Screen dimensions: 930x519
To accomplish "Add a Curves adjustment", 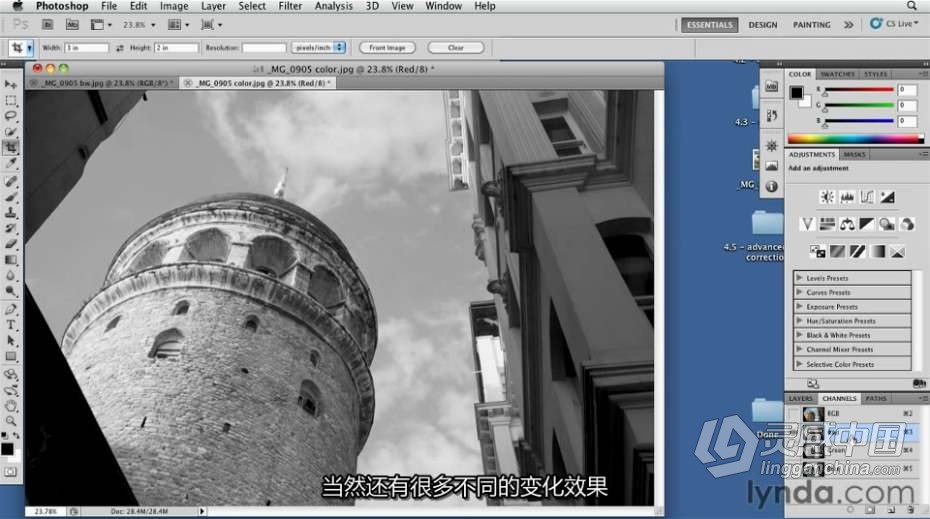I will [867, 197].
